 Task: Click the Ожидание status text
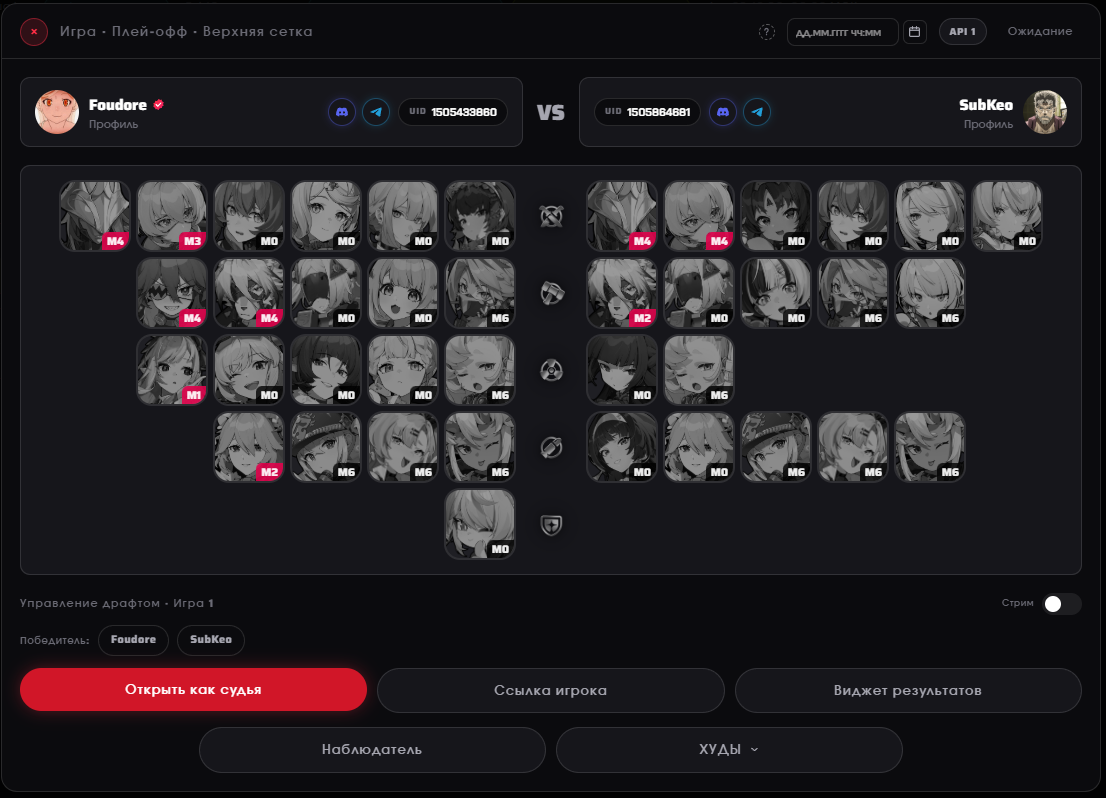1040,32
